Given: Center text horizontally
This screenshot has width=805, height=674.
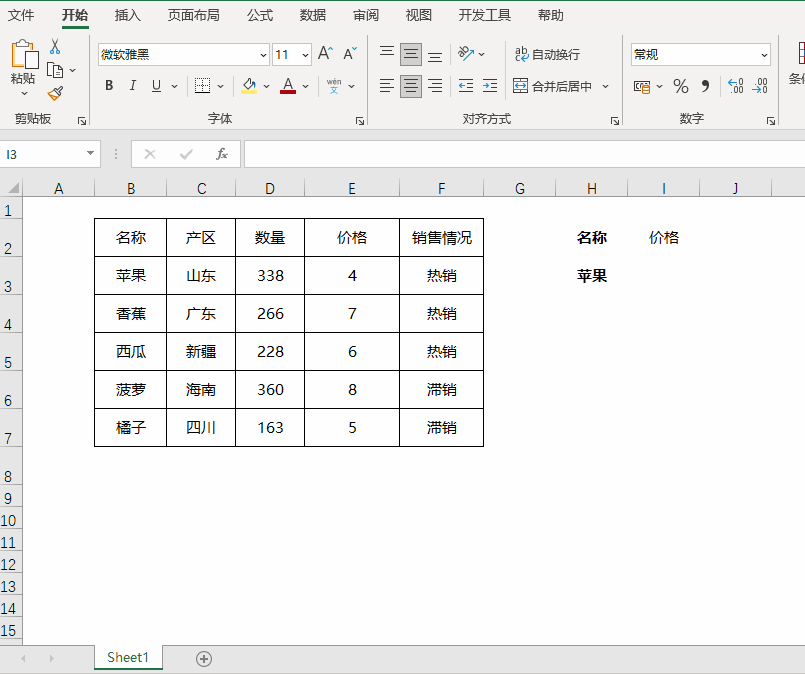Looking at the screenshot, I should pos(411,86).
